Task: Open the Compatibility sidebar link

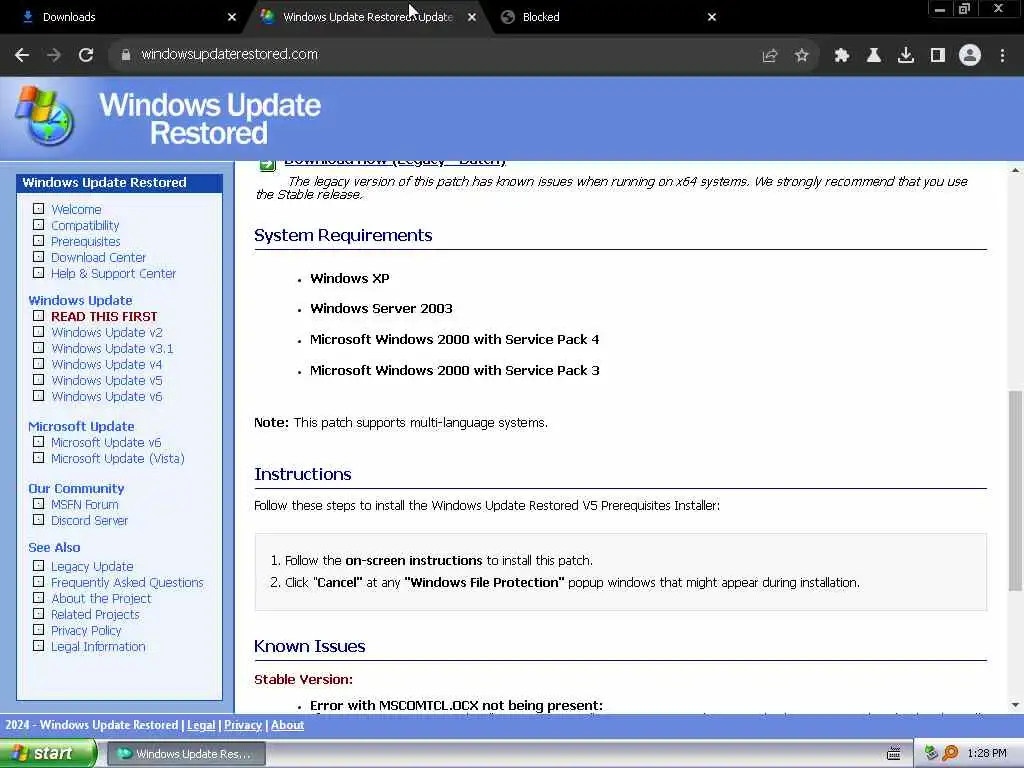Action: point(85,225)
